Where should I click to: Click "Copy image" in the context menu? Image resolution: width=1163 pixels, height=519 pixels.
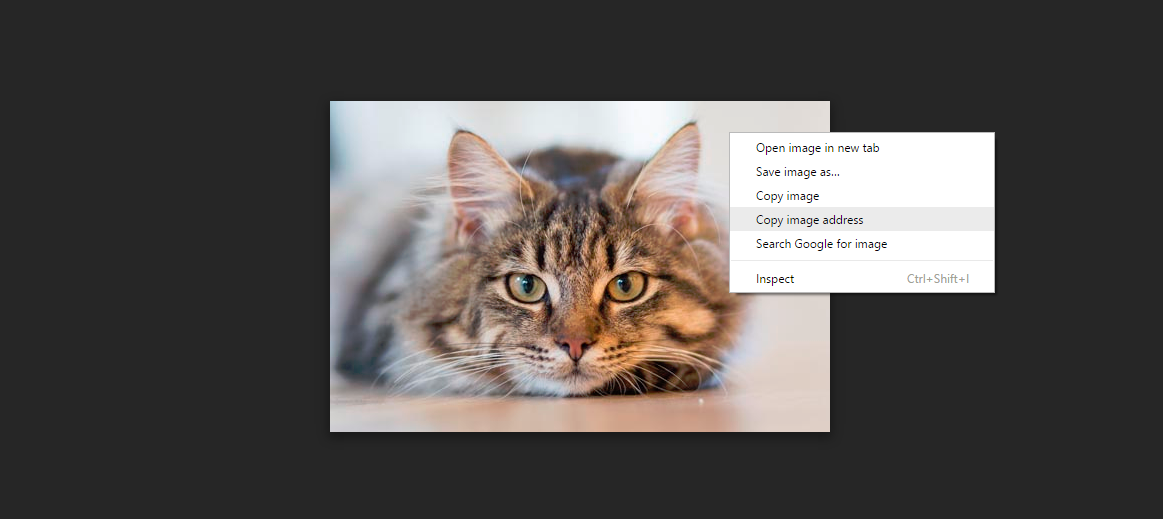(862, 196)
